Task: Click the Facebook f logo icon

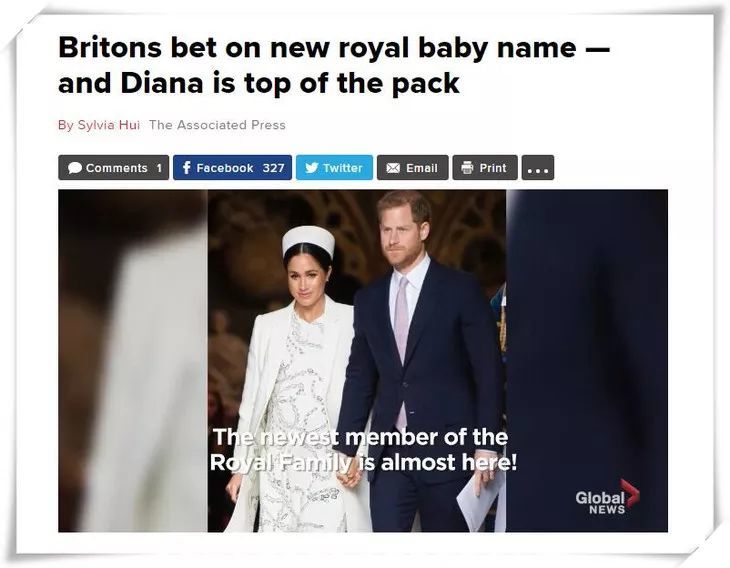Action: click(x=186, y=168)
